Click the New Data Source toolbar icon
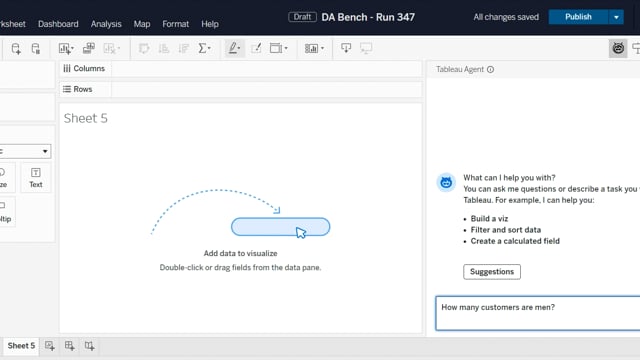 coord(16,49)
